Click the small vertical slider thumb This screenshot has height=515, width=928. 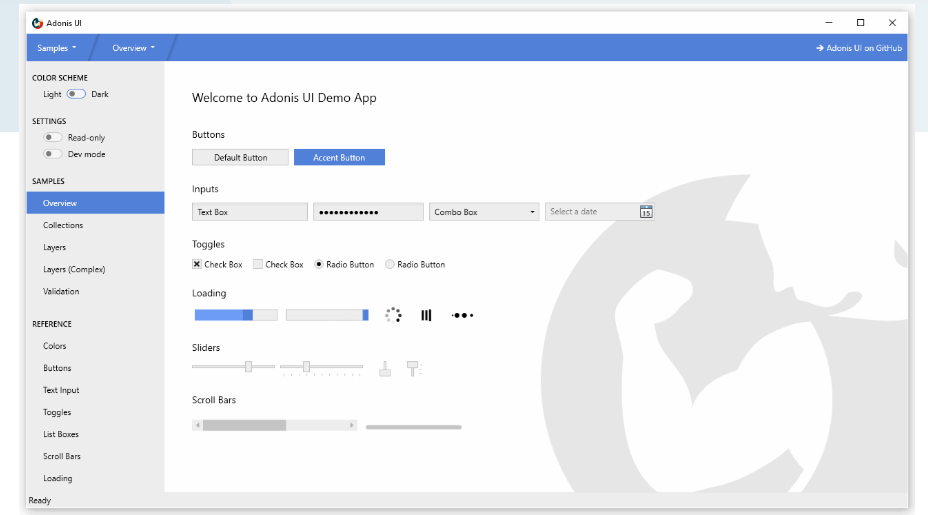pos(385,372)
